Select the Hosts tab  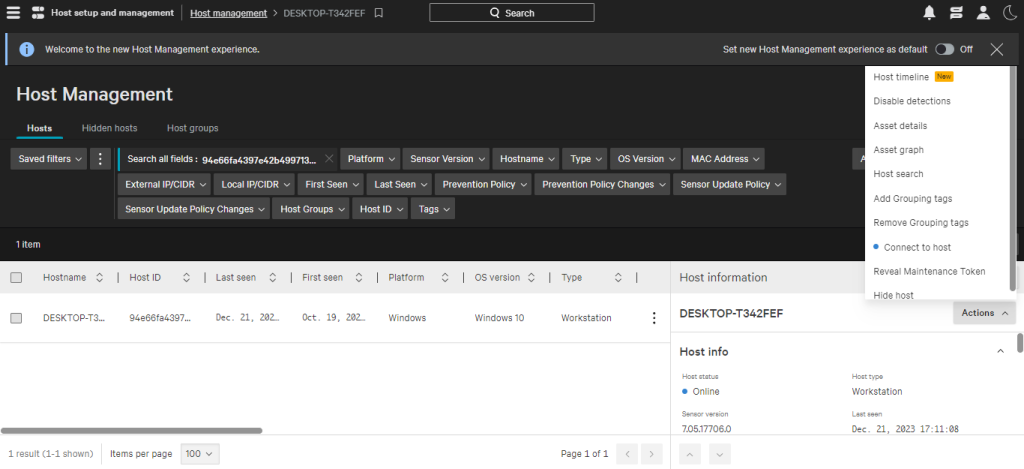click(39, 128)
